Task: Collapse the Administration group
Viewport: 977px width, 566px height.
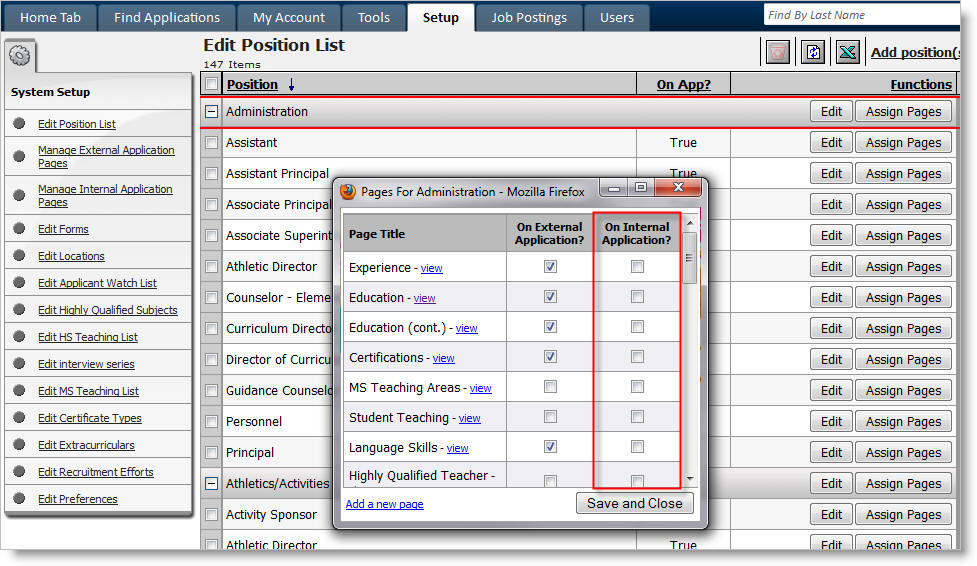Action: click(x=211, y=112)
